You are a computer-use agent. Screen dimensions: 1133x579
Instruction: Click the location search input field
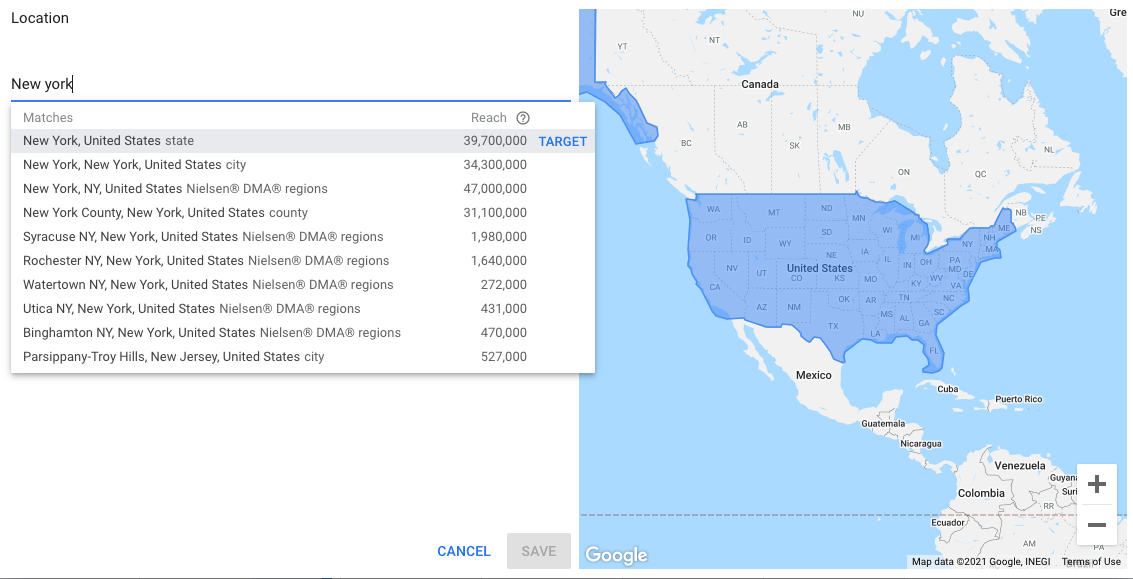pos(290,84)
